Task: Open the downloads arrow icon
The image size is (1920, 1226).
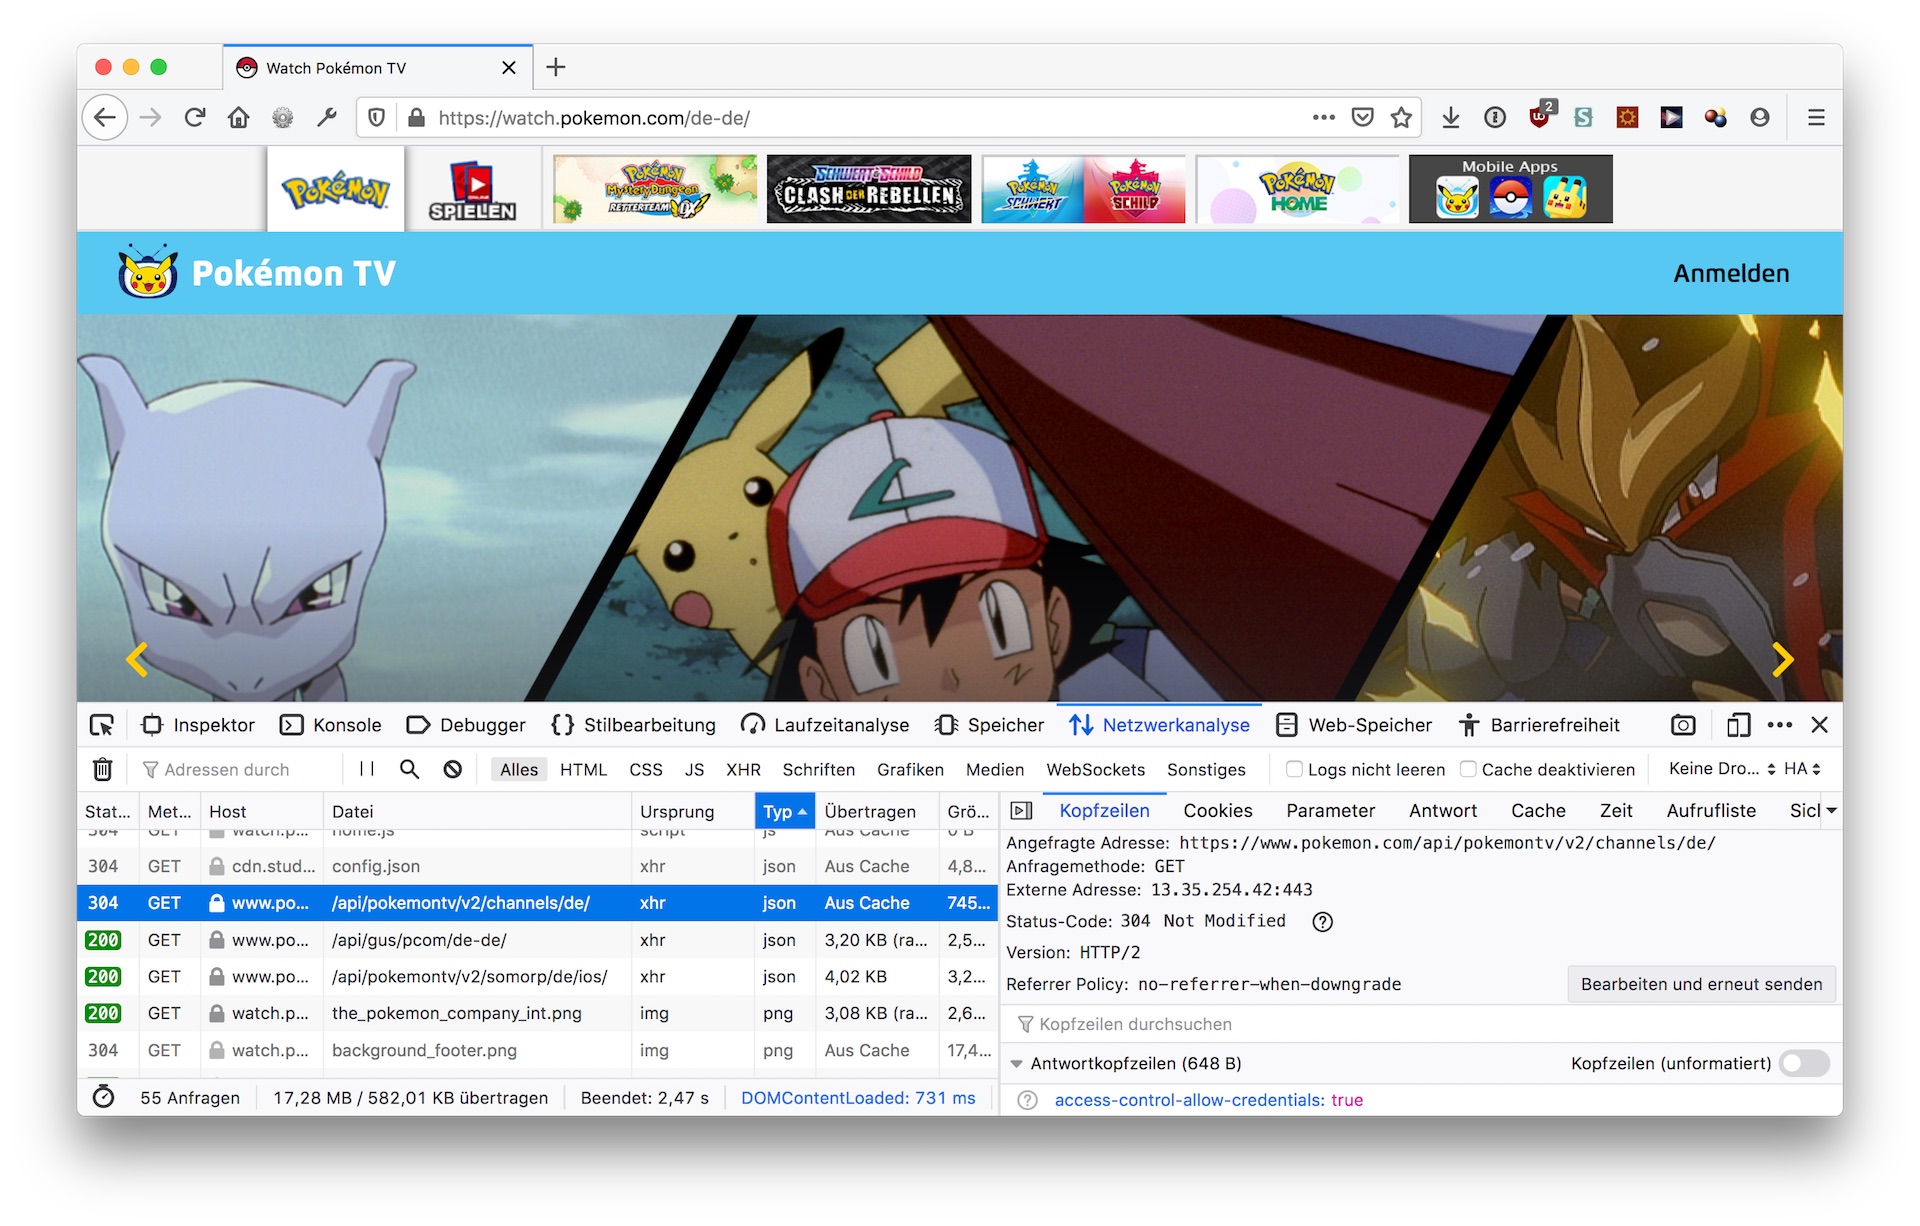Action: pos(1451,118)
